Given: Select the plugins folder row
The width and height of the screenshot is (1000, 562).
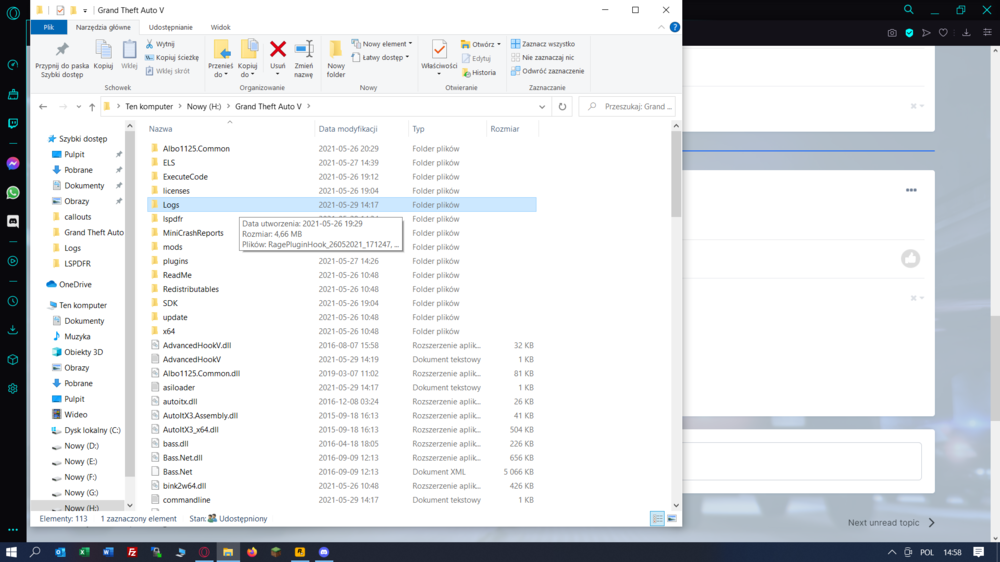Looking at the screenshot, I should (342, 261).
